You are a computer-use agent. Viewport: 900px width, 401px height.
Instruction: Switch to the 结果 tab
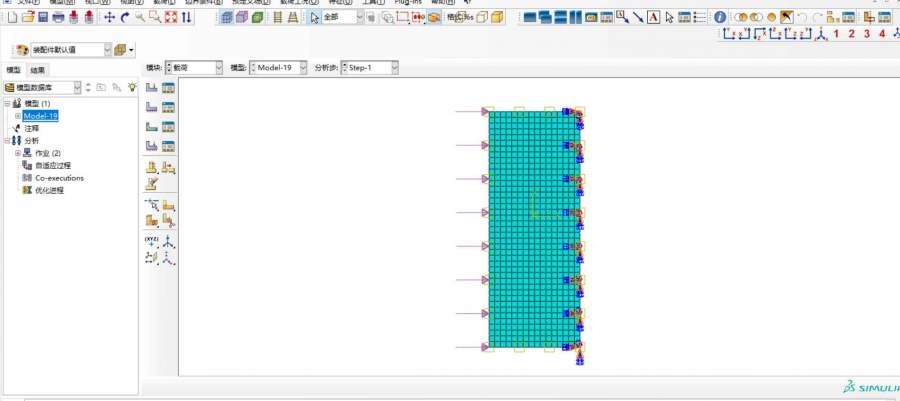pos(37,70)
